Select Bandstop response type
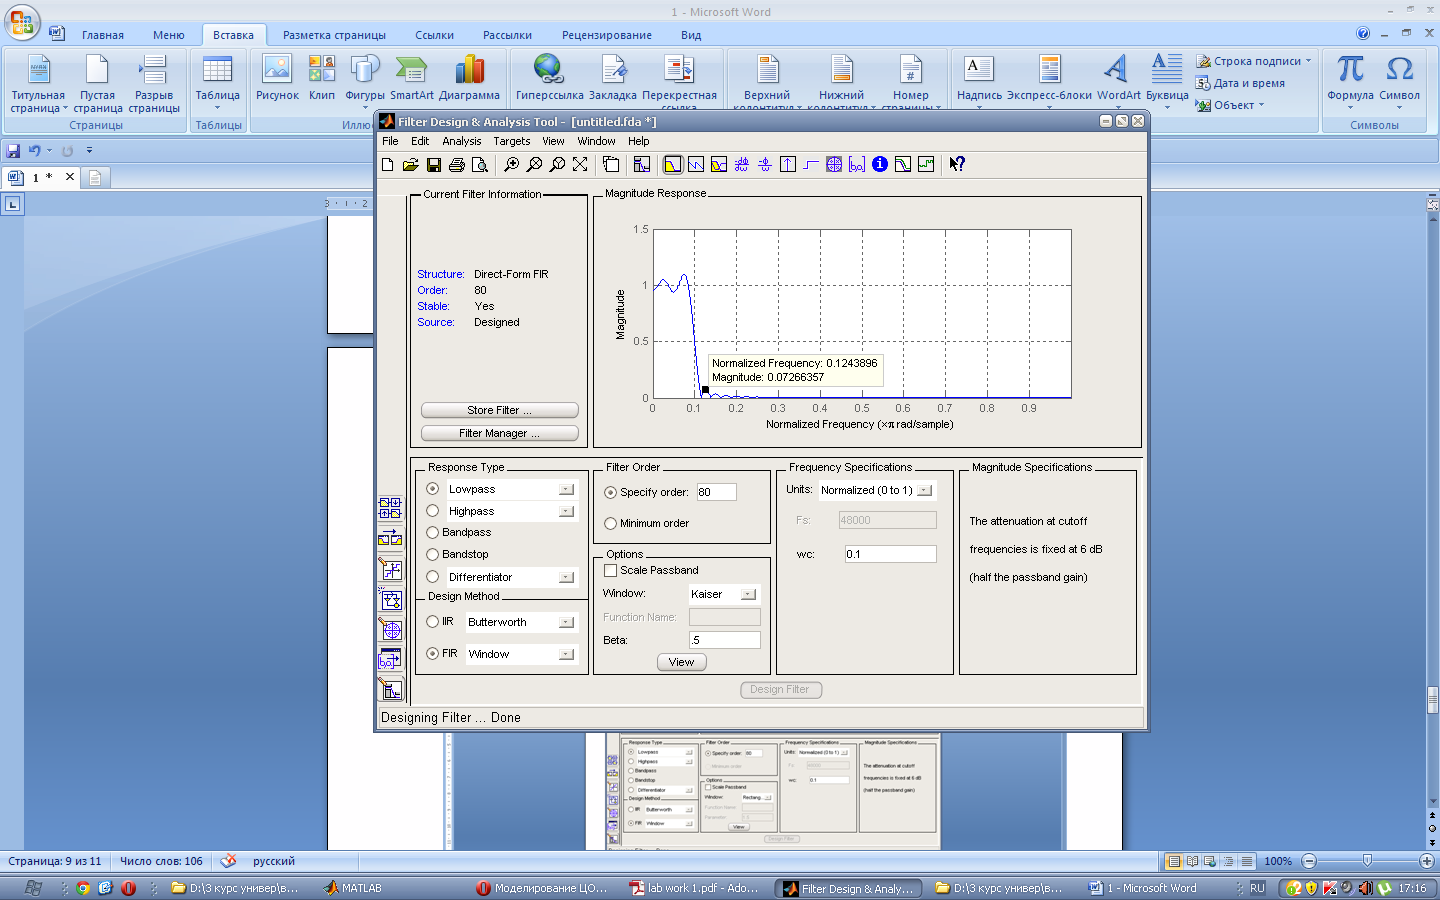The height and width of the screenshot is (900, 1440). [433, 554]
